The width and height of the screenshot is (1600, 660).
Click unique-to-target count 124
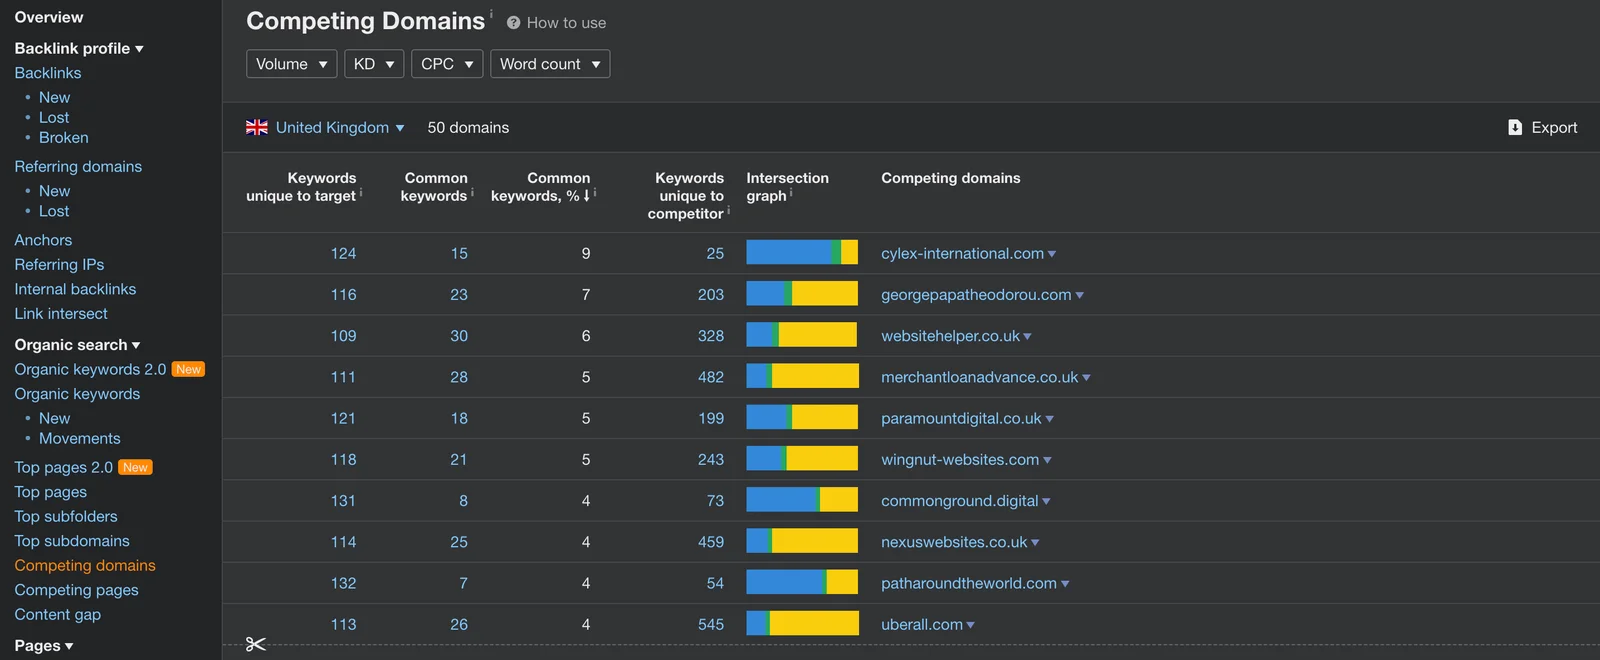343,254
